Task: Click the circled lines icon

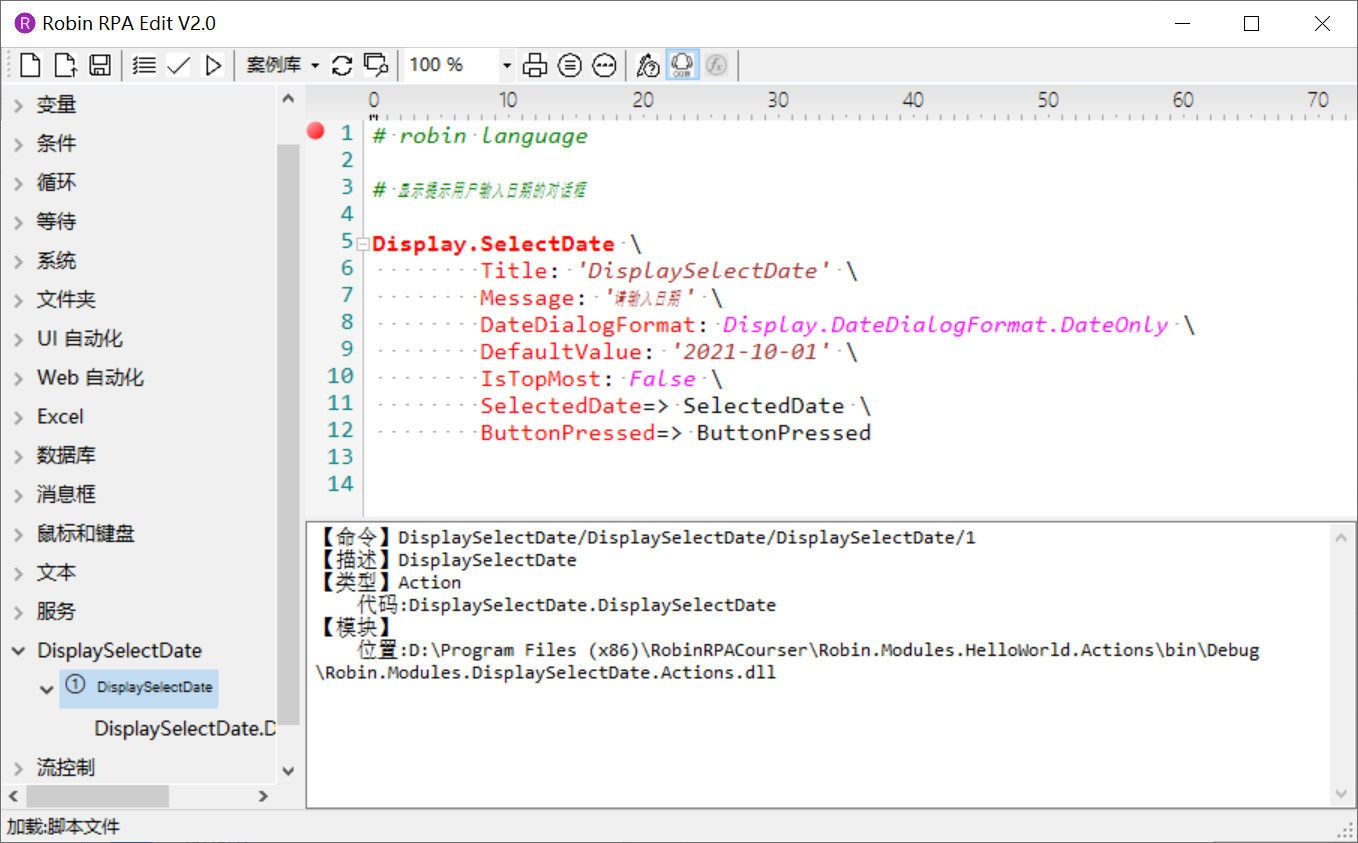Action: 570,66
